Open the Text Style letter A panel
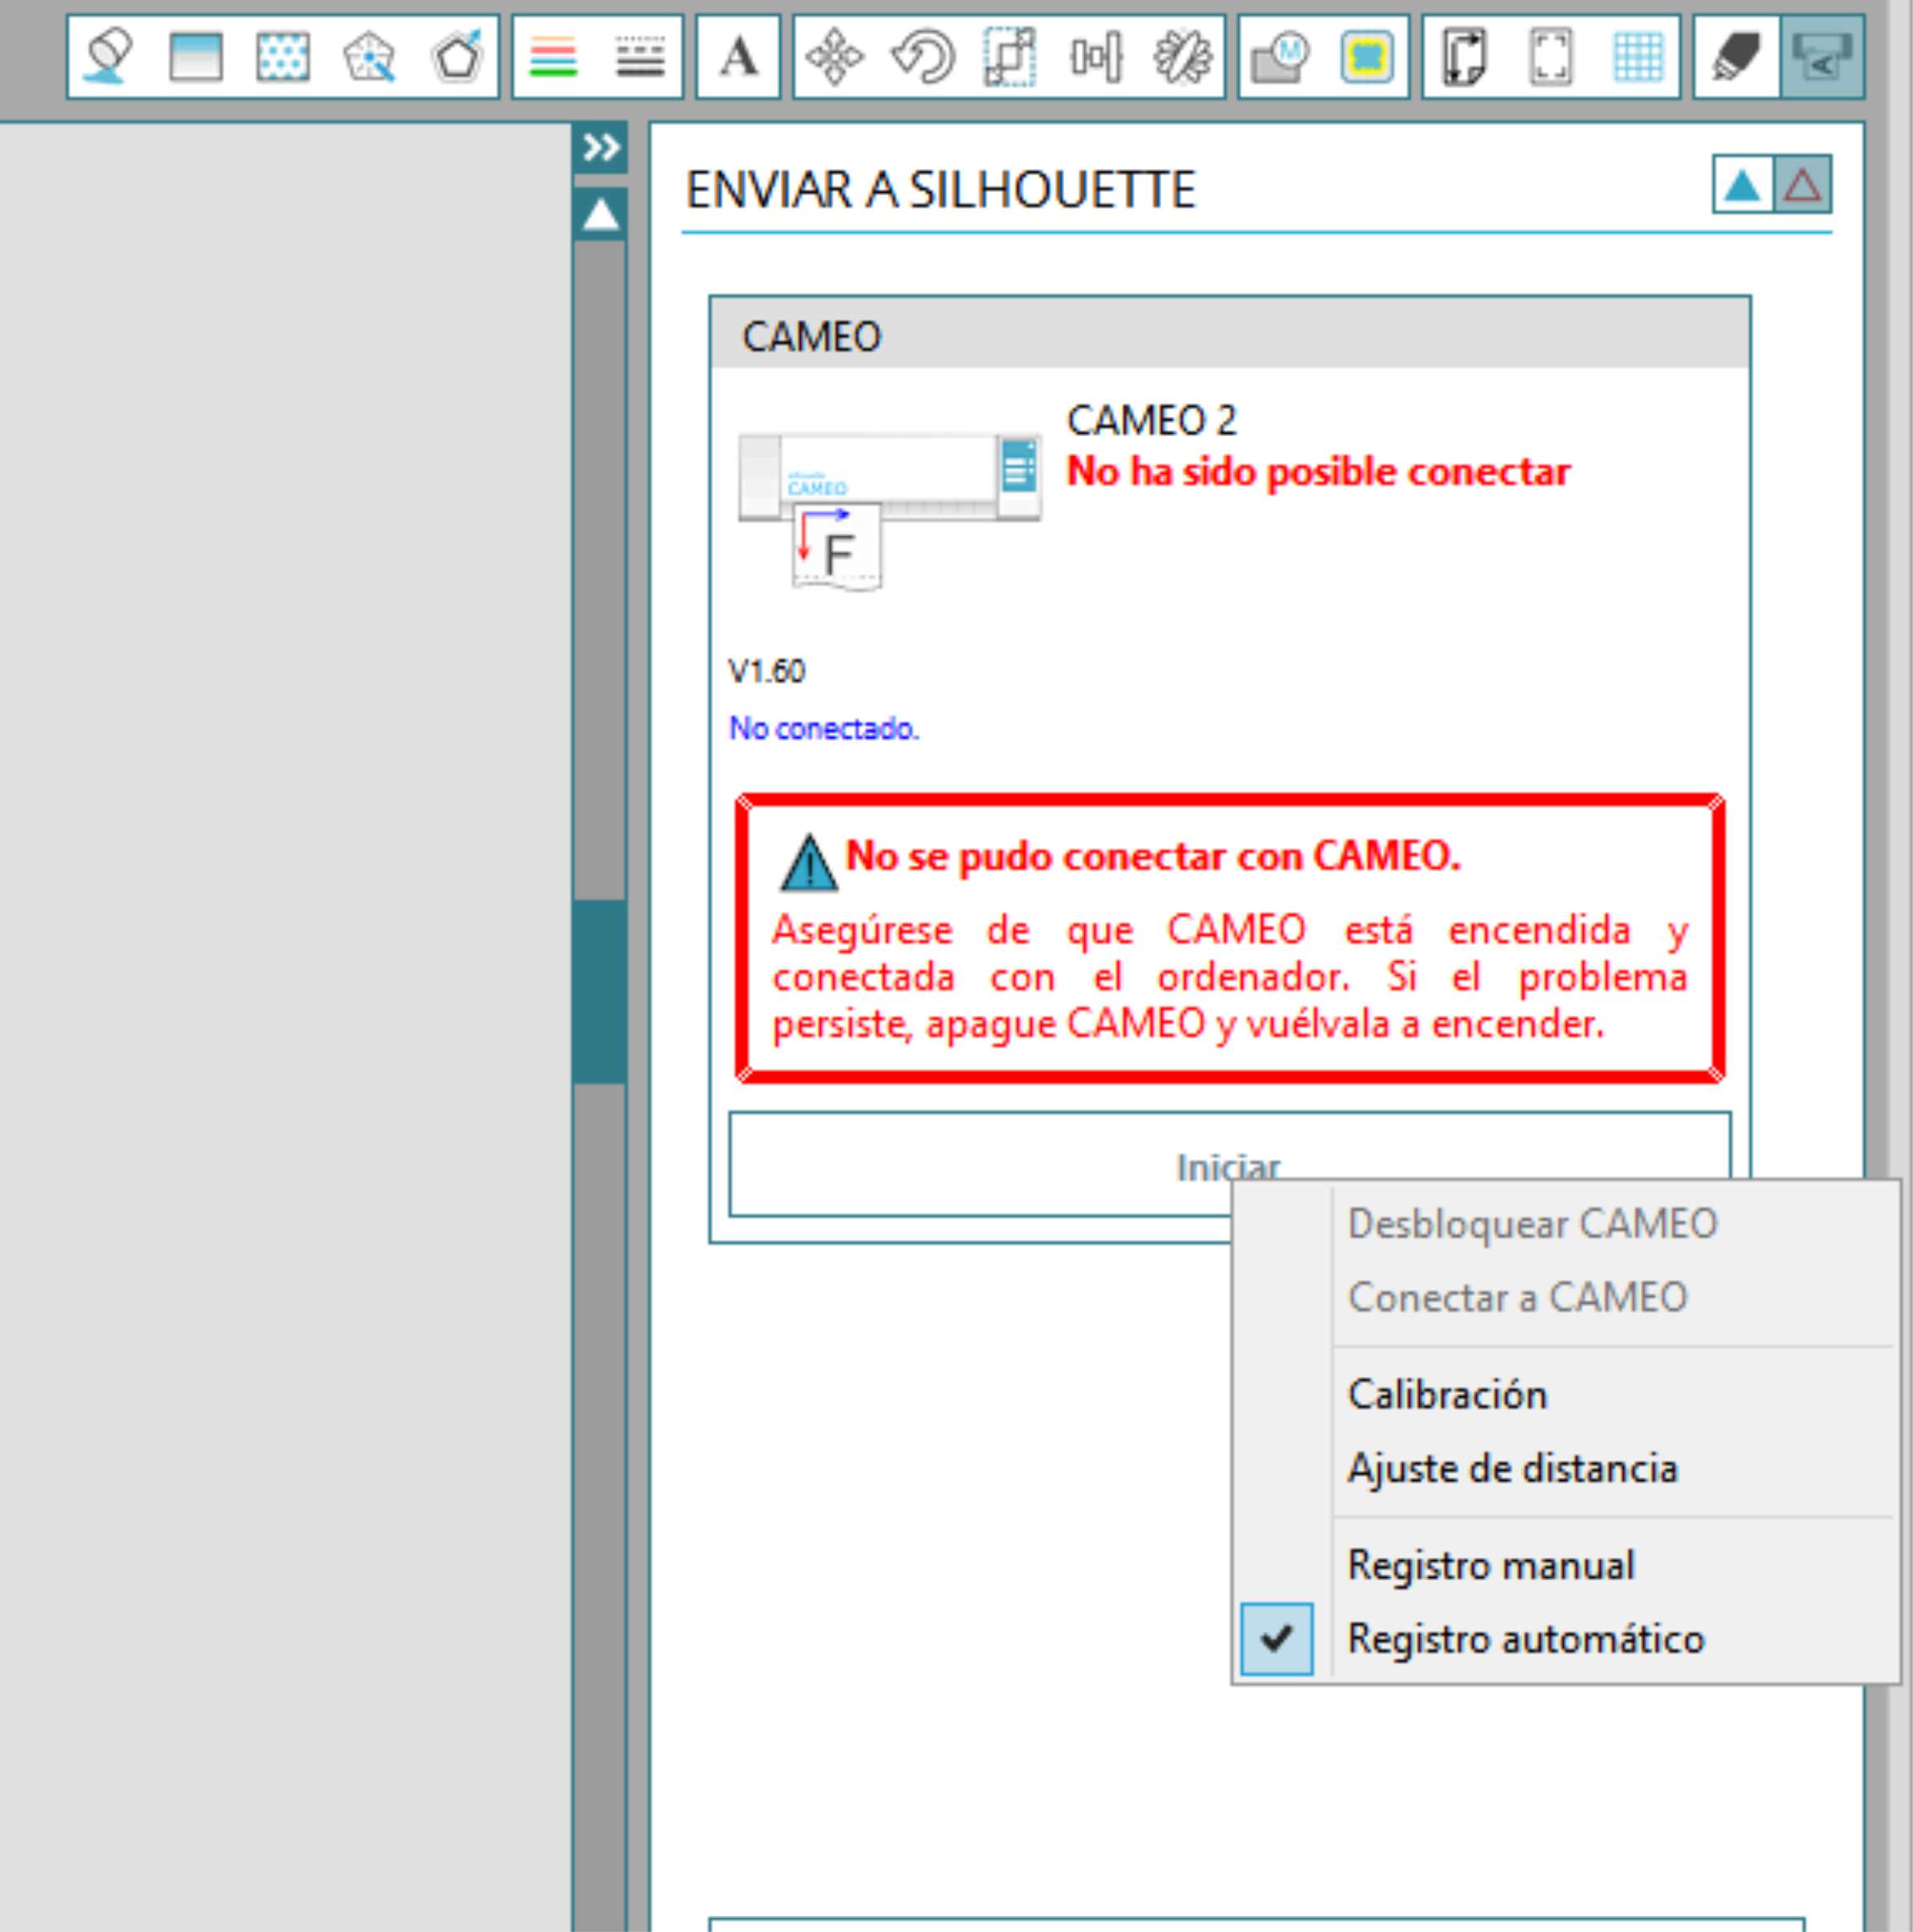Image resolution: width=1913 pixels, height=1932 pixels. 738,56
